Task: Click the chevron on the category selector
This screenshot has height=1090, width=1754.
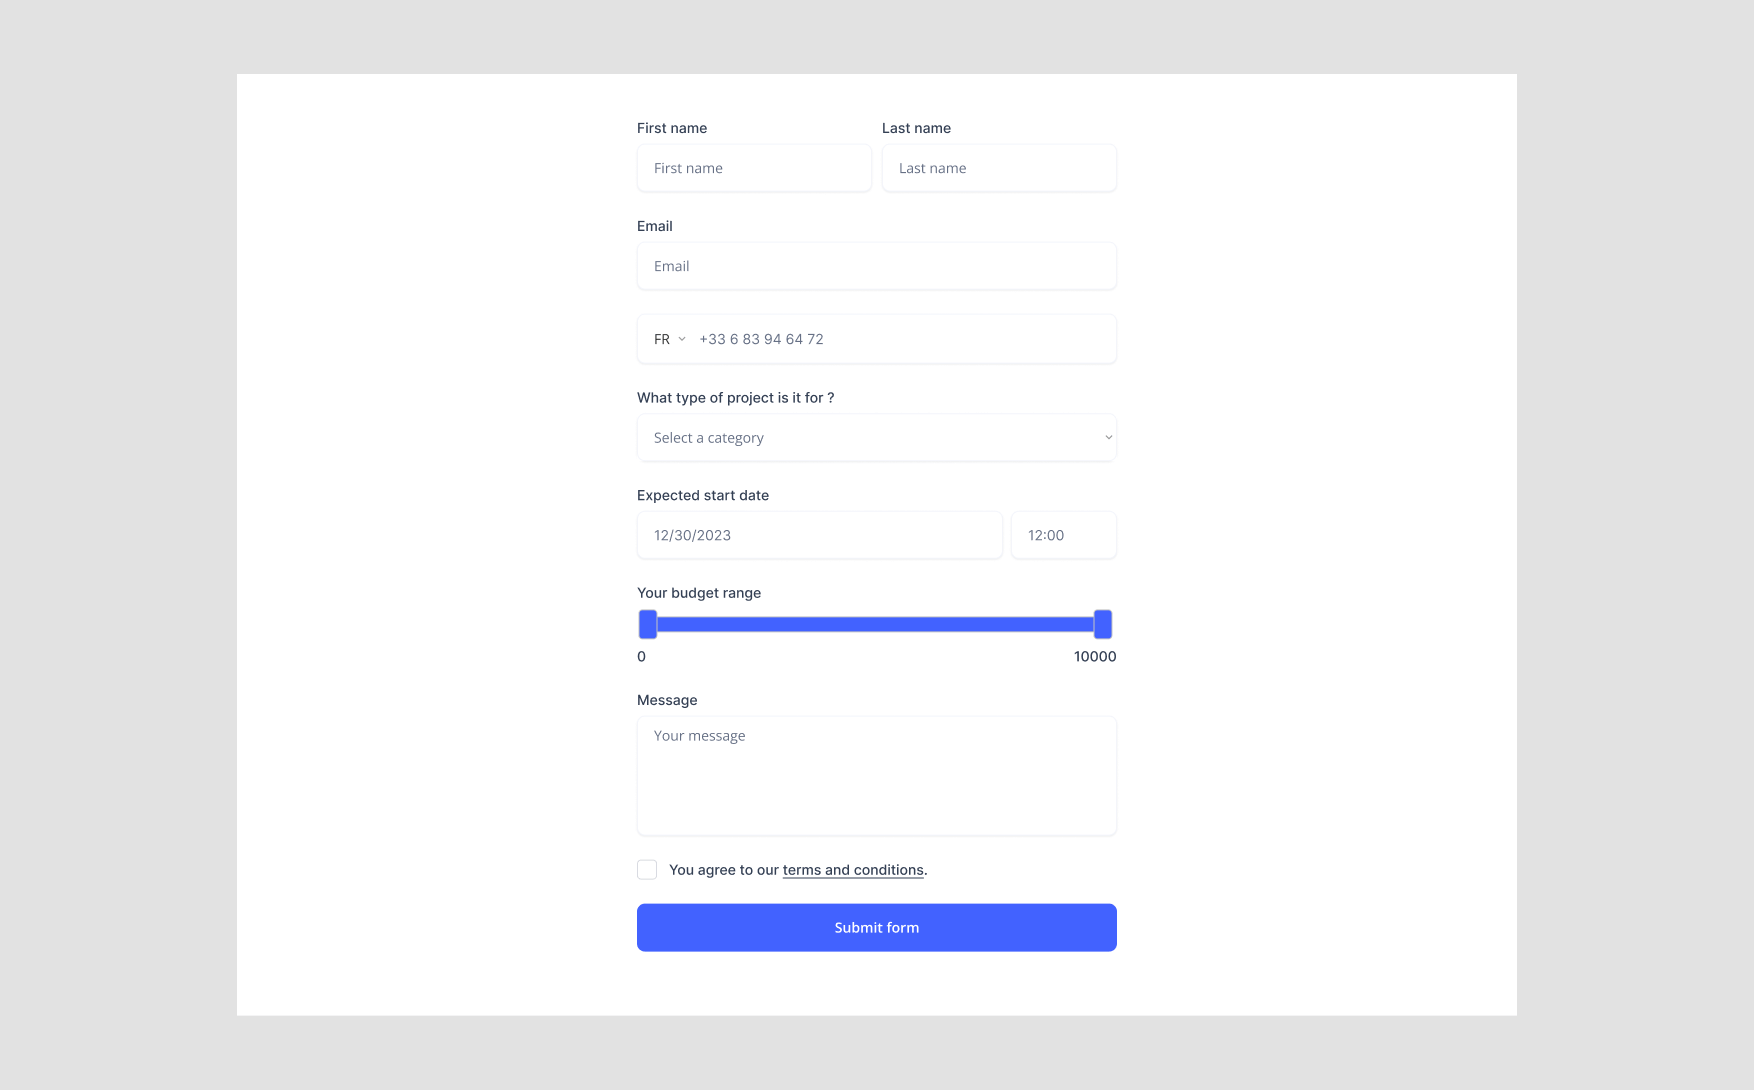Action: click(1107, 437)
